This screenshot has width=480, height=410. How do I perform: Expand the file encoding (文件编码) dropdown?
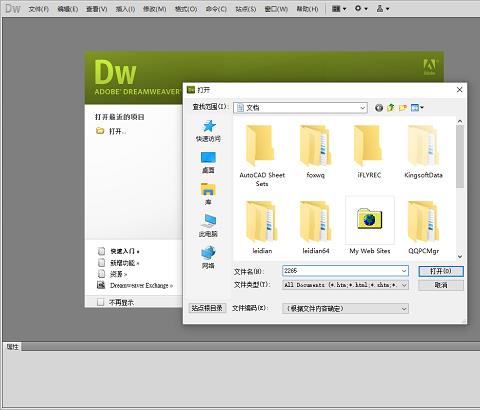click(404, 309)
